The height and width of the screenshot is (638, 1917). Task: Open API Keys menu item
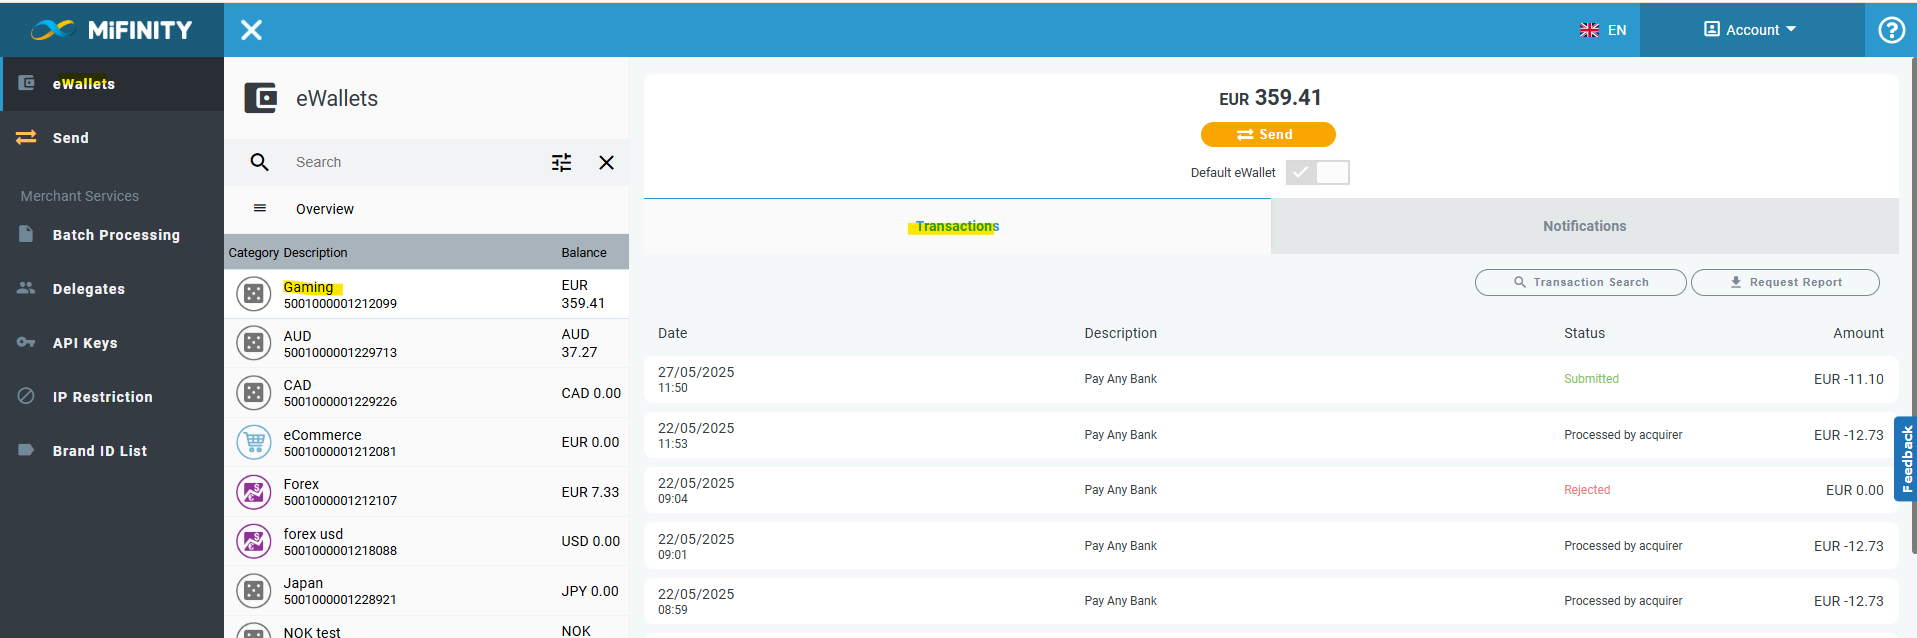pos(112,343)
